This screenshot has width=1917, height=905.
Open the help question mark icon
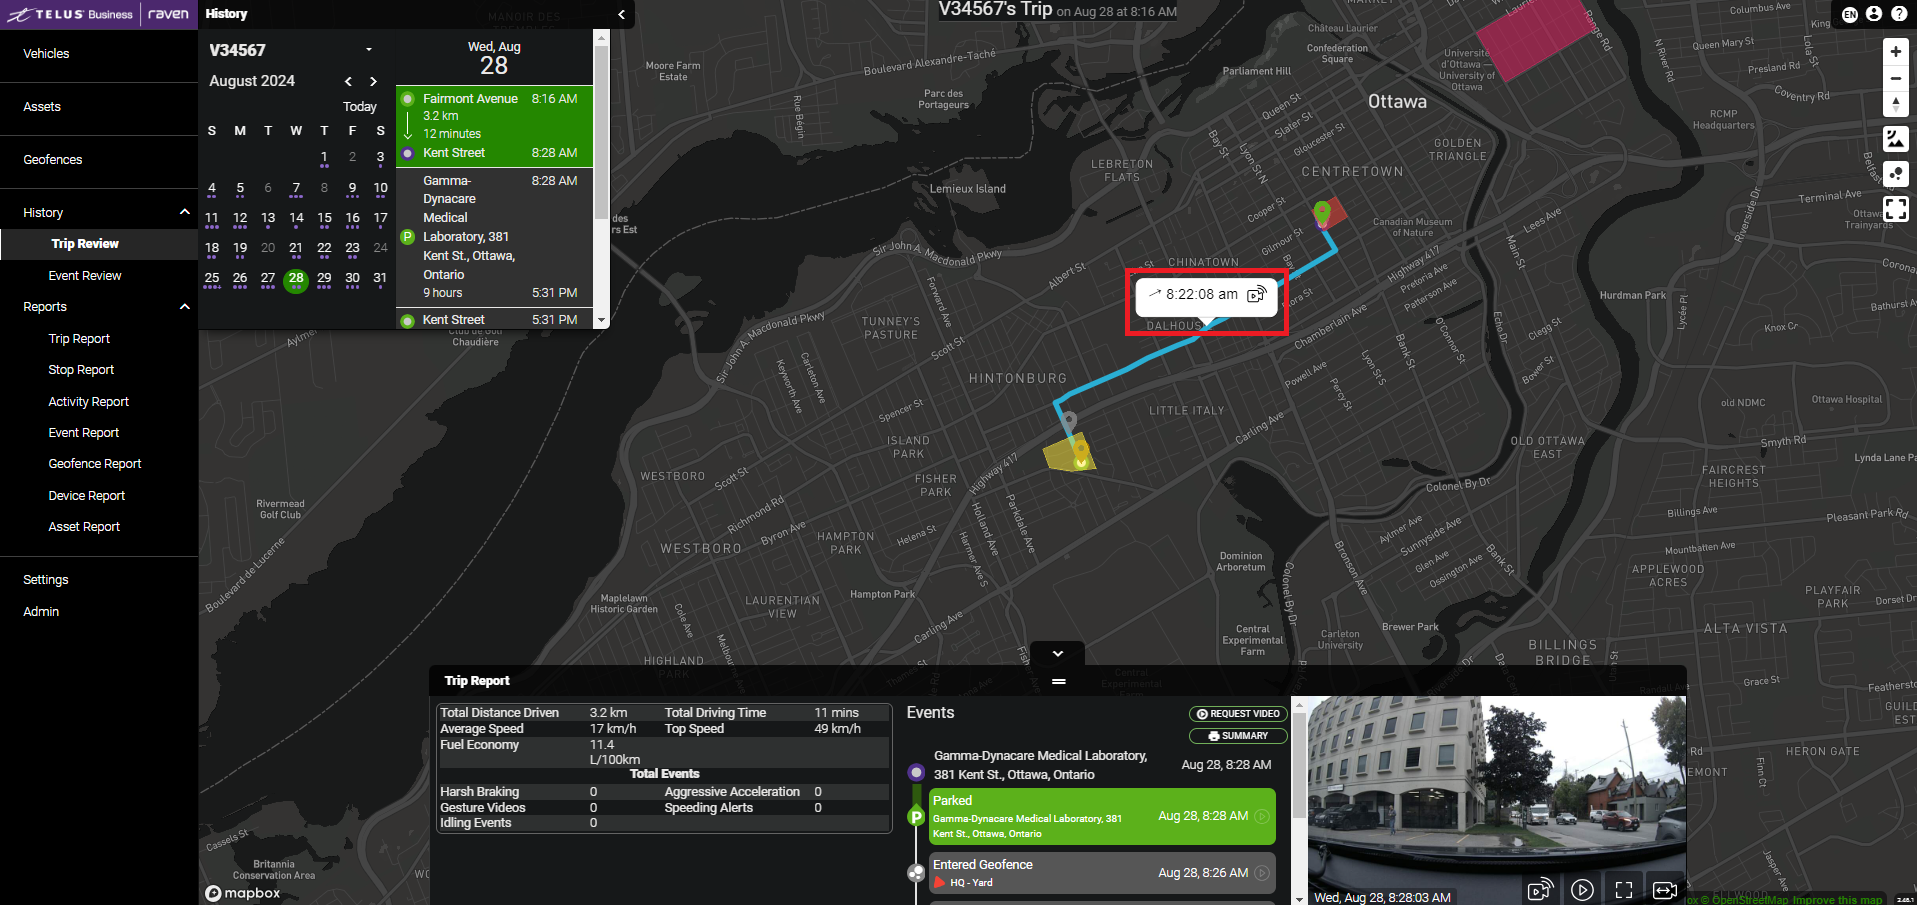click(1898, 14)
